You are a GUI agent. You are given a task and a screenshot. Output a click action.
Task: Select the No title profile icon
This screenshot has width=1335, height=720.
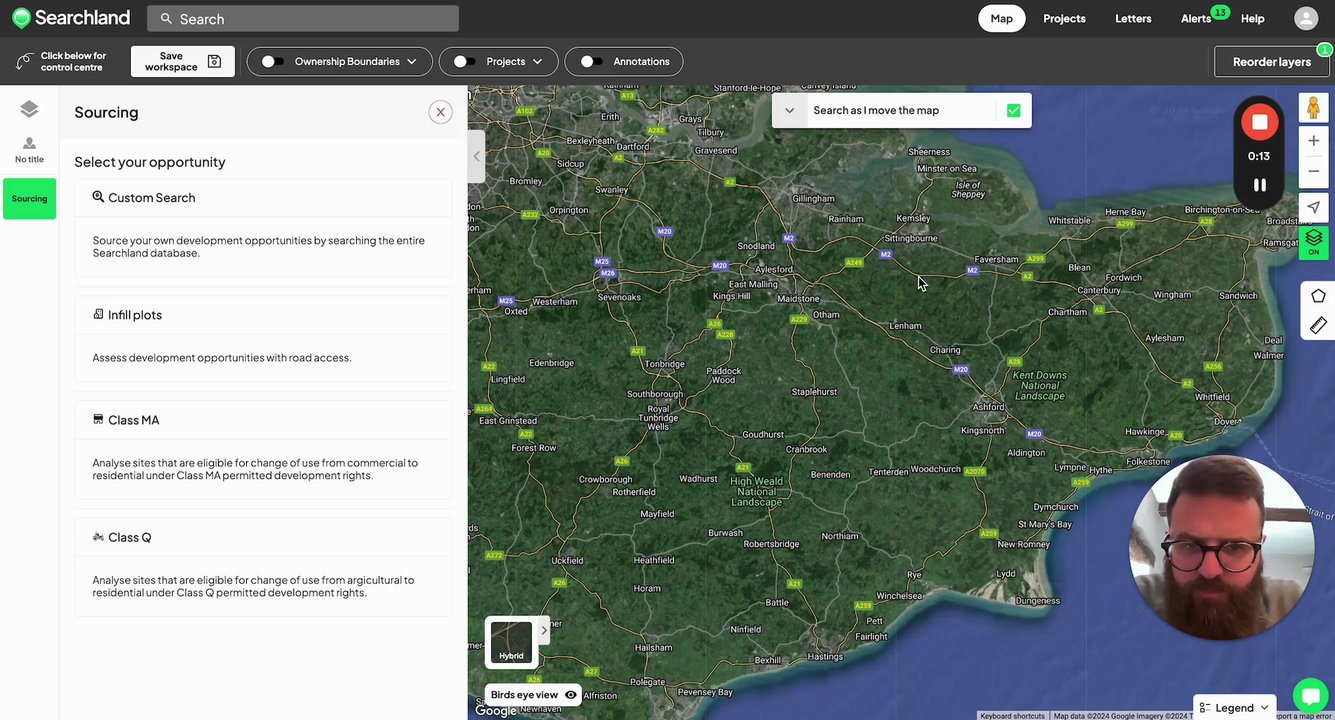pos(29,150)
